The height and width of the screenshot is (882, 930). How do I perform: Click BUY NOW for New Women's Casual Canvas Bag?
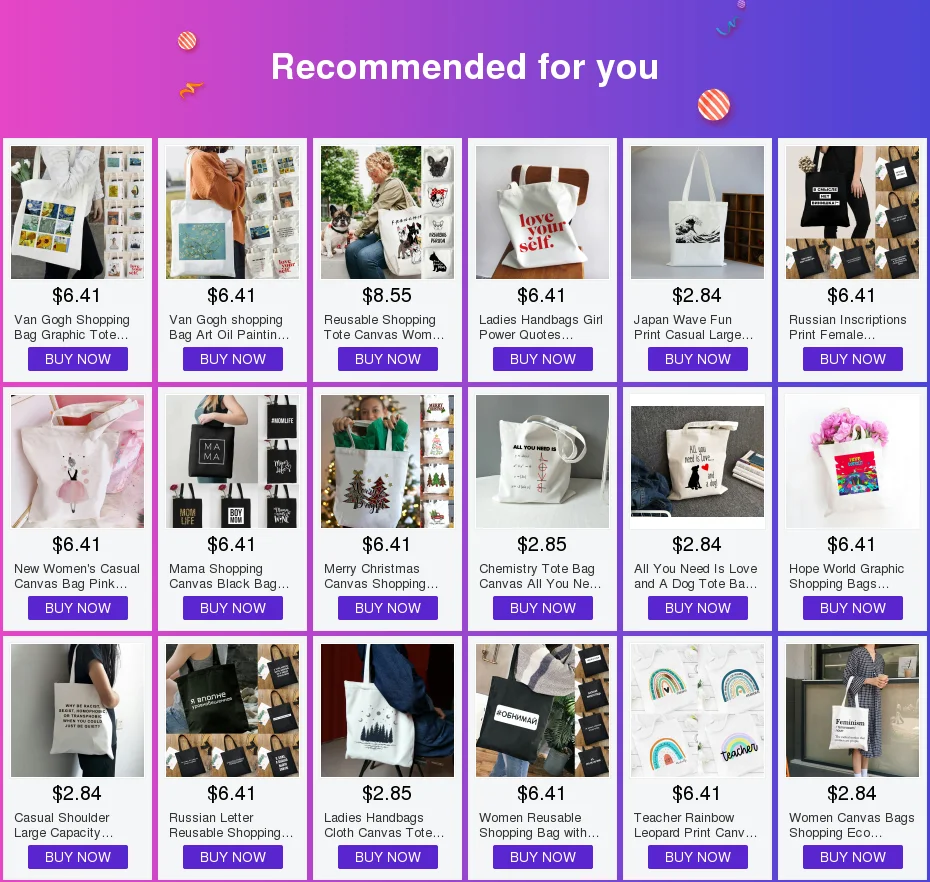[x=78, y=608]
